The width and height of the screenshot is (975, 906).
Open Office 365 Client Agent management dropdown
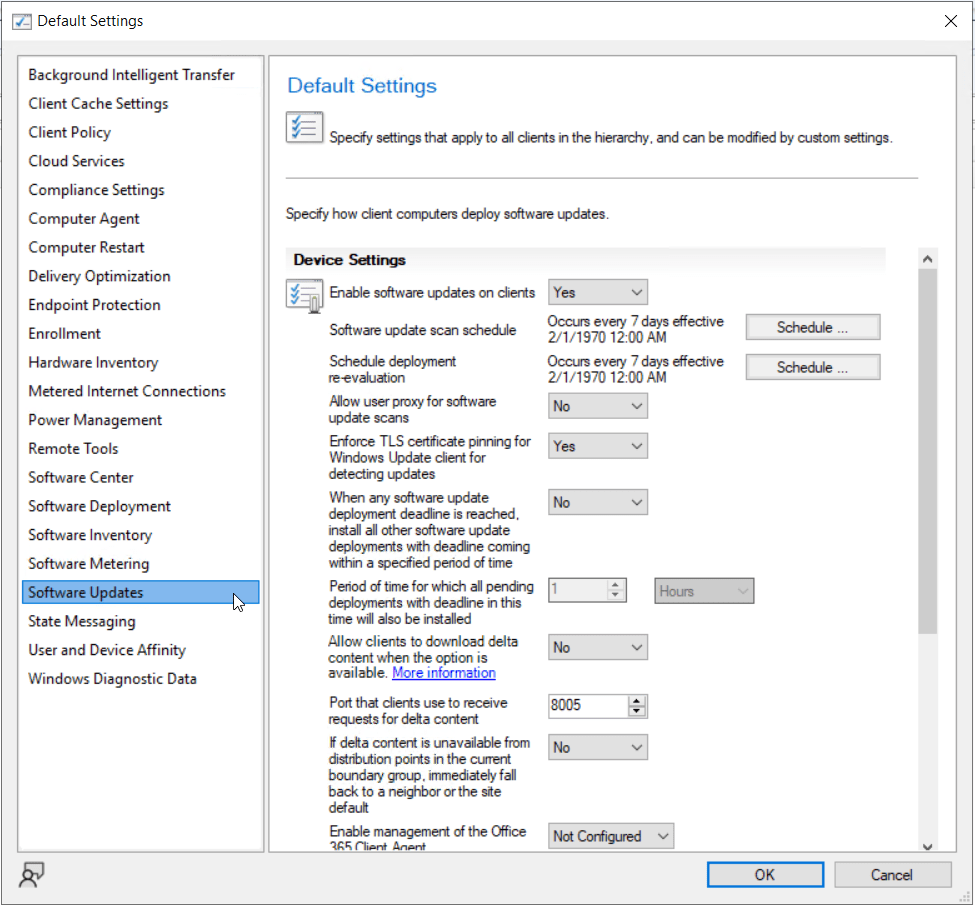point(611,836)
